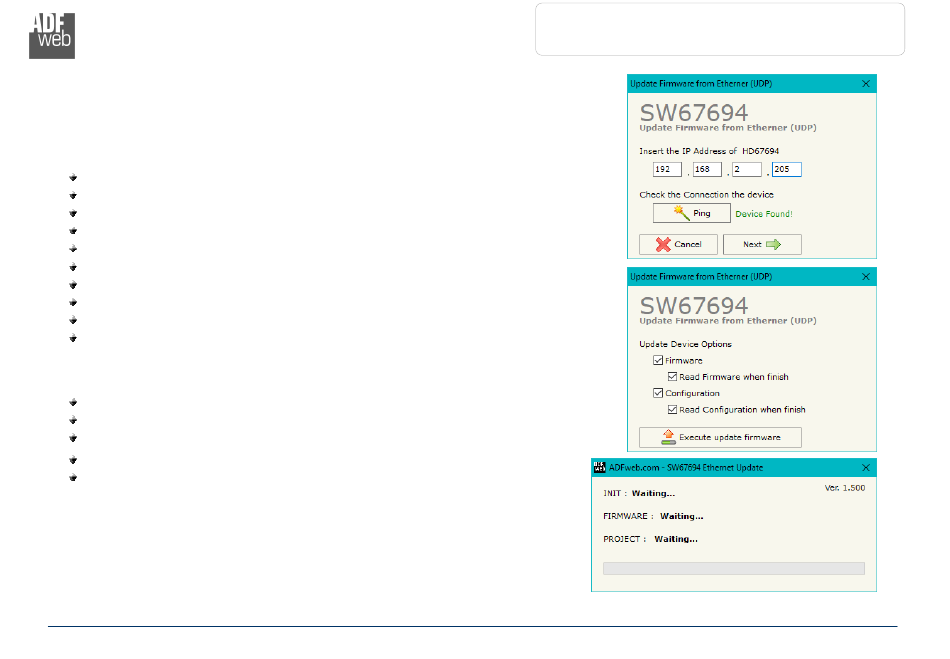Click Check the Connection the device label
950x659 pixels.
[706, 194]
